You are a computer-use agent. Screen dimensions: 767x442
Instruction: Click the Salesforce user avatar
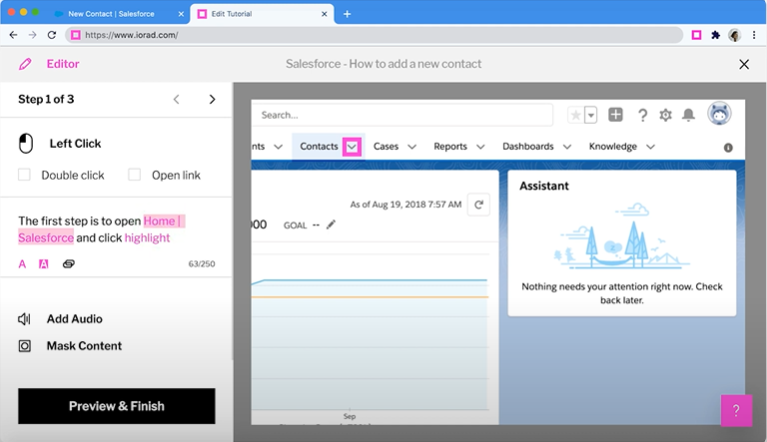click(719, 113)
